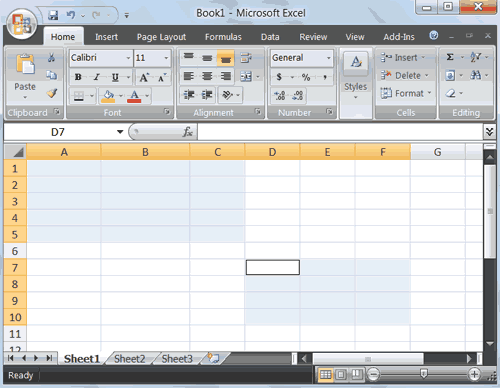
Task: Switch to the Data tab
Action: click(270, 37)
